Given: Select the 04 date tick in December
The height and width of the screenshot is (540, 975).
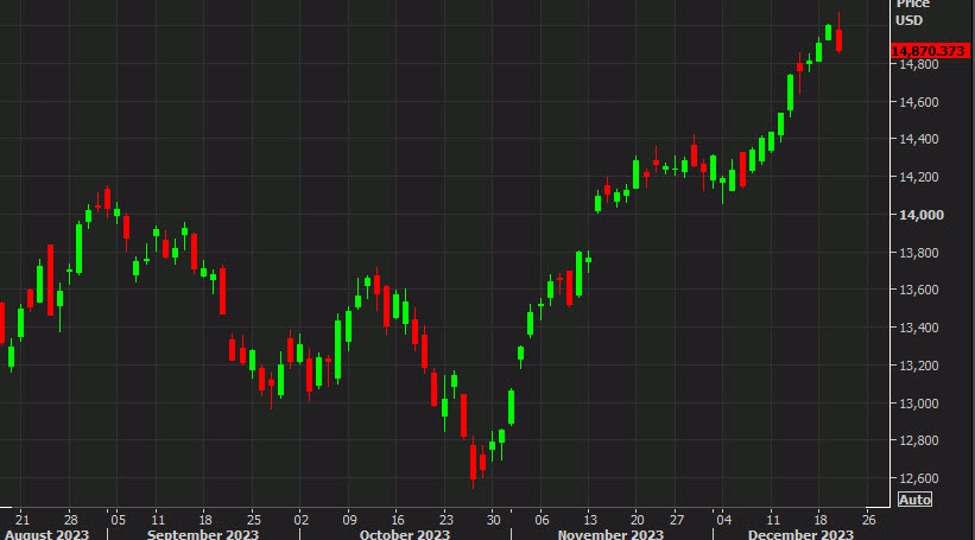Looking at the screenshot, I should coord(724,519).
